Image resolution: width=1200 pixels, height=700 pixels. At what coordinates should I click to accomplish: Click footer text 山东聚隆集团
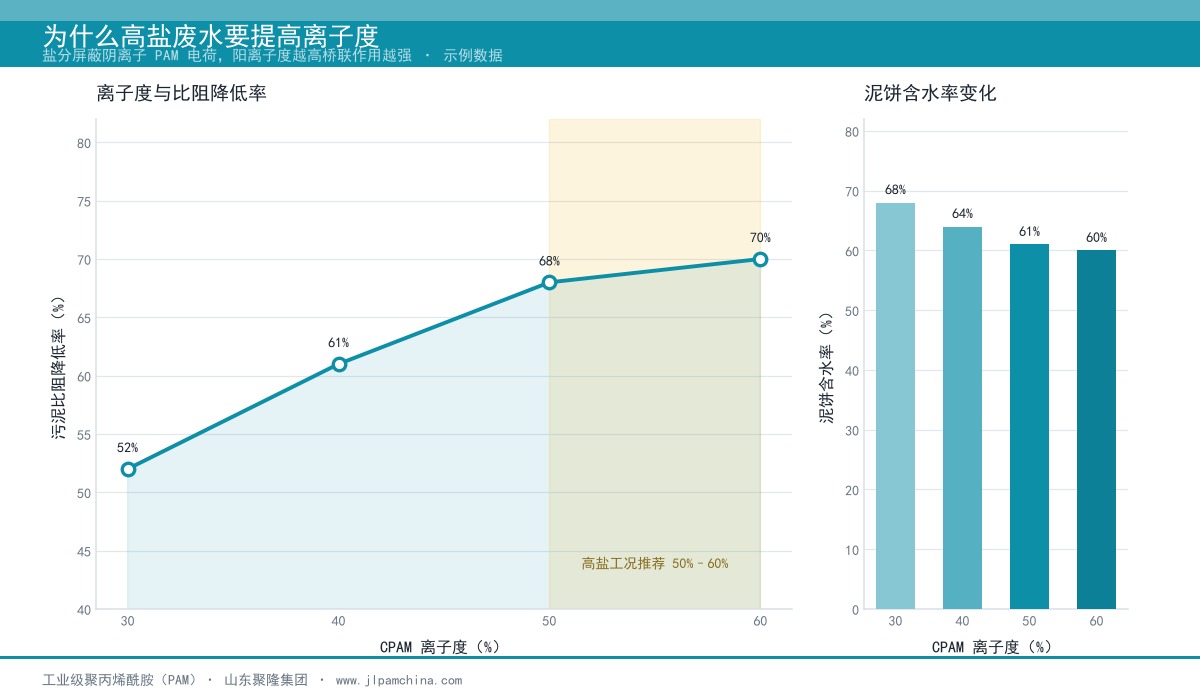266,680
